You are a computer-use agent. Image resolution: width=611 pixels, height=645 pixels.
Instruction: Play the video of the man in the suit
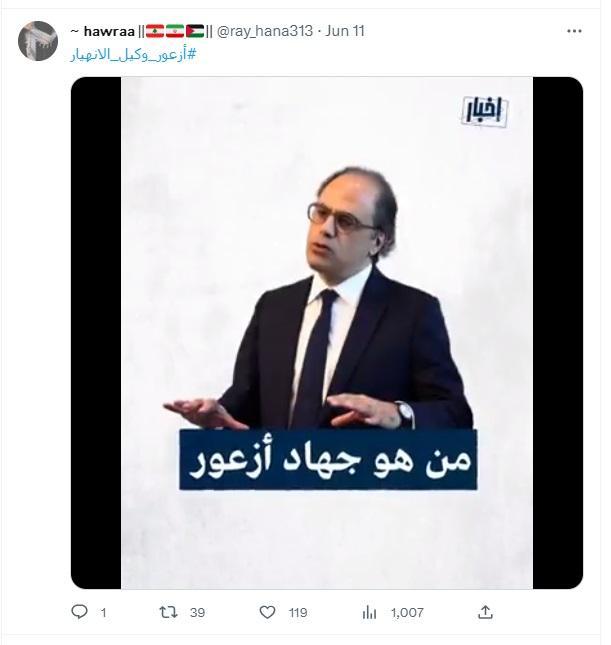(x=327, y=333)
